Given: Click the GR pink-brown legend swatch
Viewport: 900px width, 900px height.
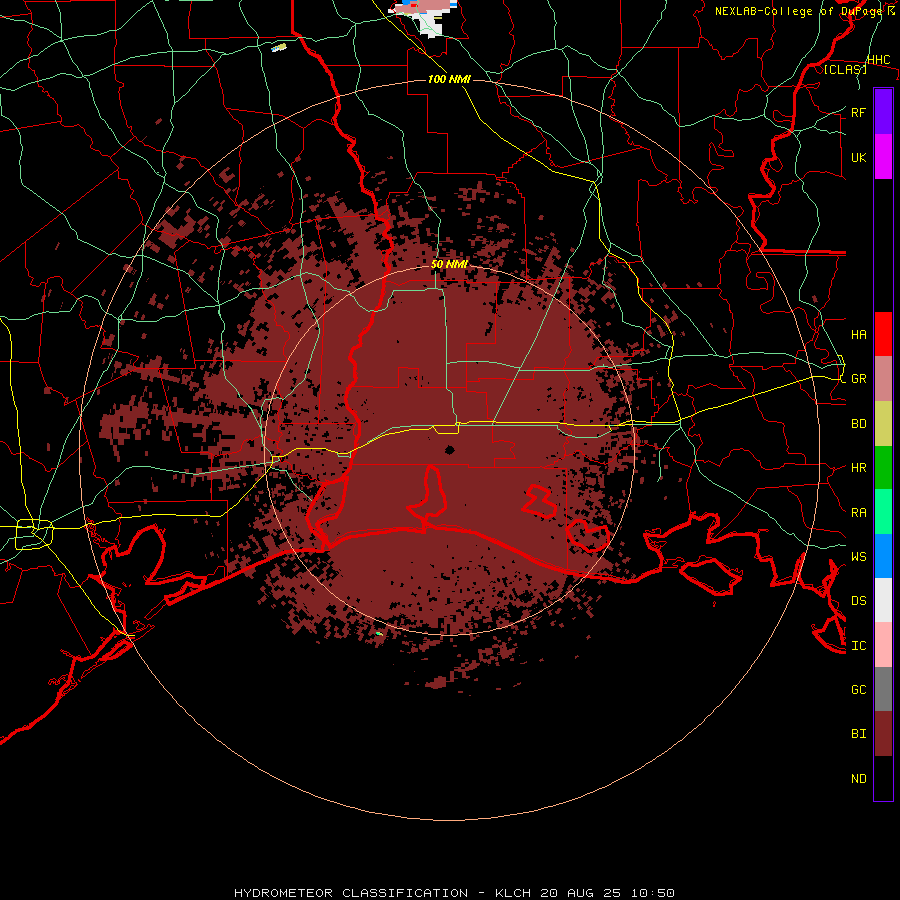Looking at the screenshot, I should (x=883, y=379).
